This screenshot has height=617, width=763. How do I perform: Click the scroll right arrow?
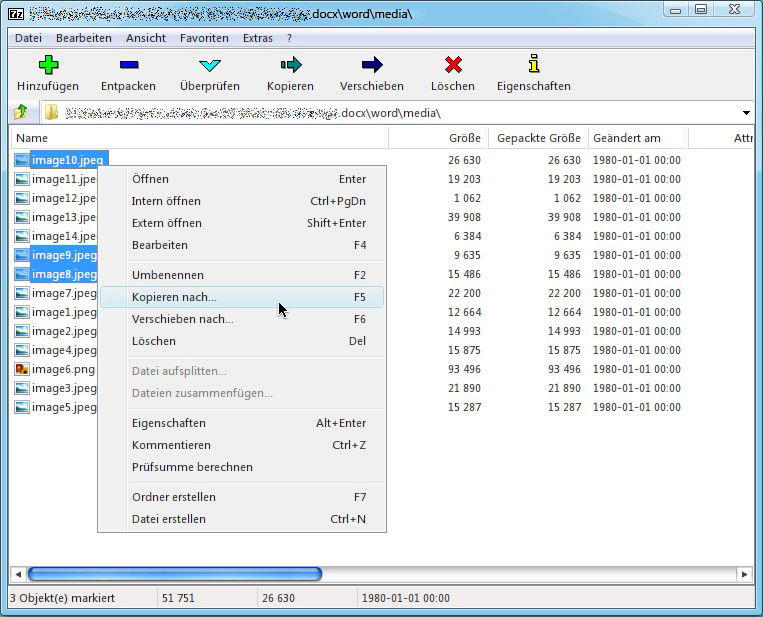[745, 574]
